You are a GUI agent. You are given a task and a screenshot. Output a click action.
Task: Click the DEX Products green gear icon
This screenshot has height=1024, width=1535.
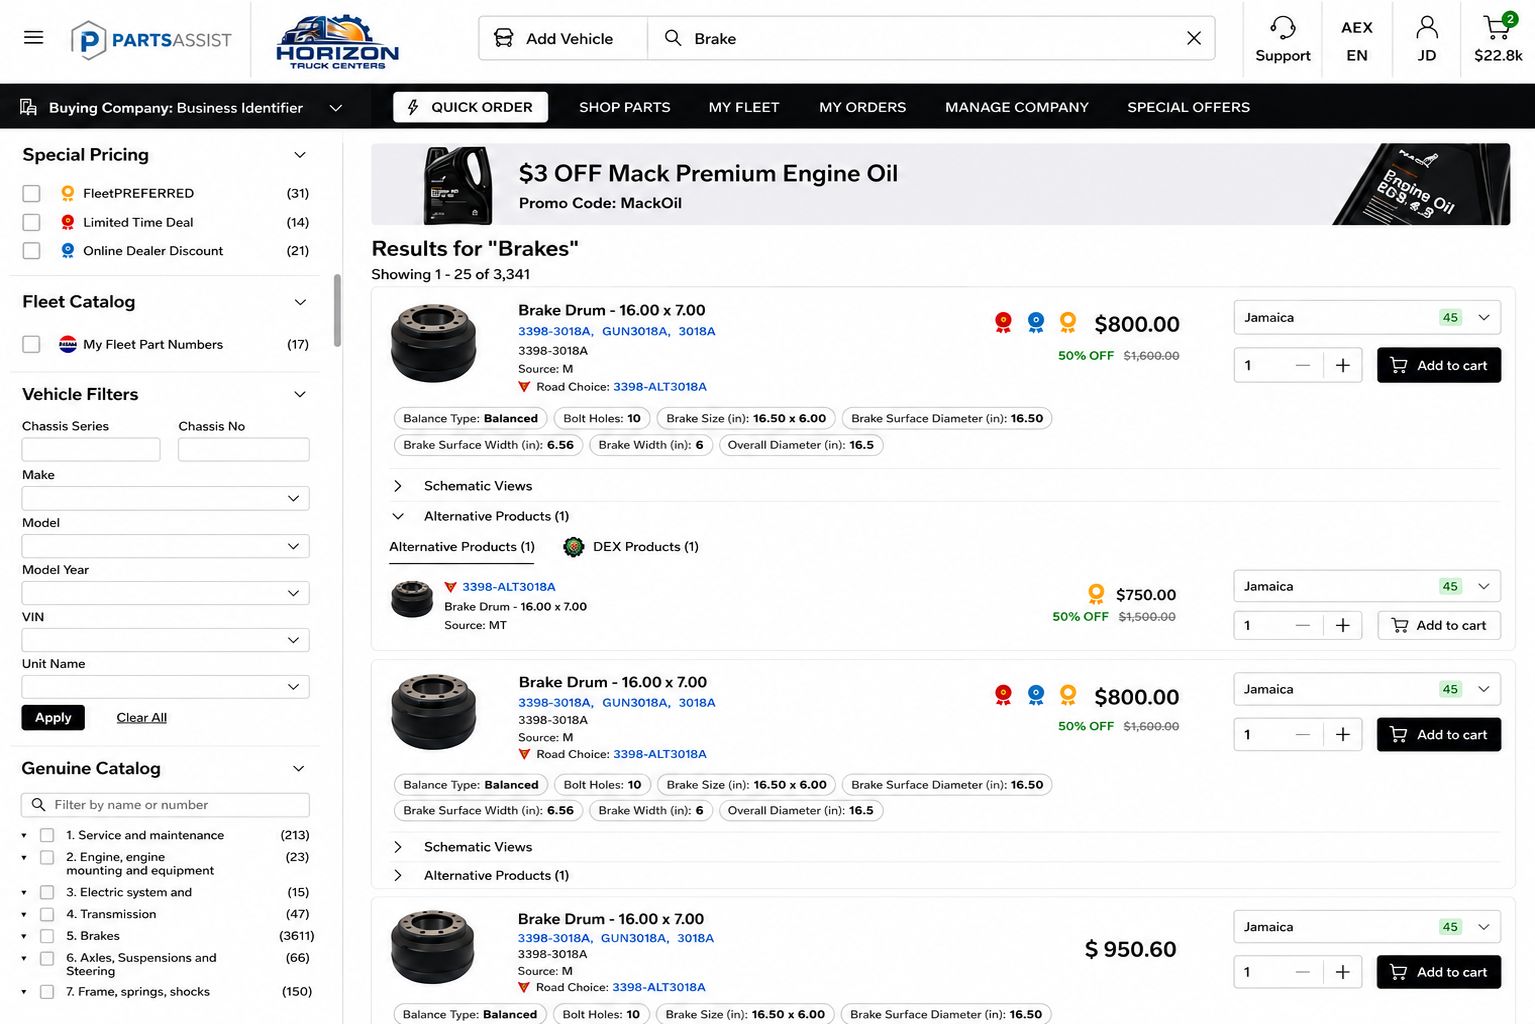(574, 547)
